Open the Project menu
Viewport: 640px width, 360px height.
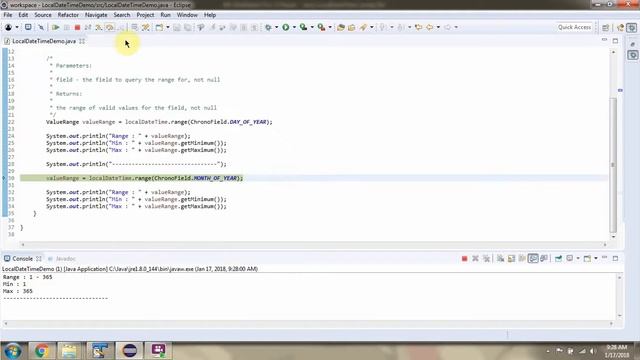coord(145,15)
